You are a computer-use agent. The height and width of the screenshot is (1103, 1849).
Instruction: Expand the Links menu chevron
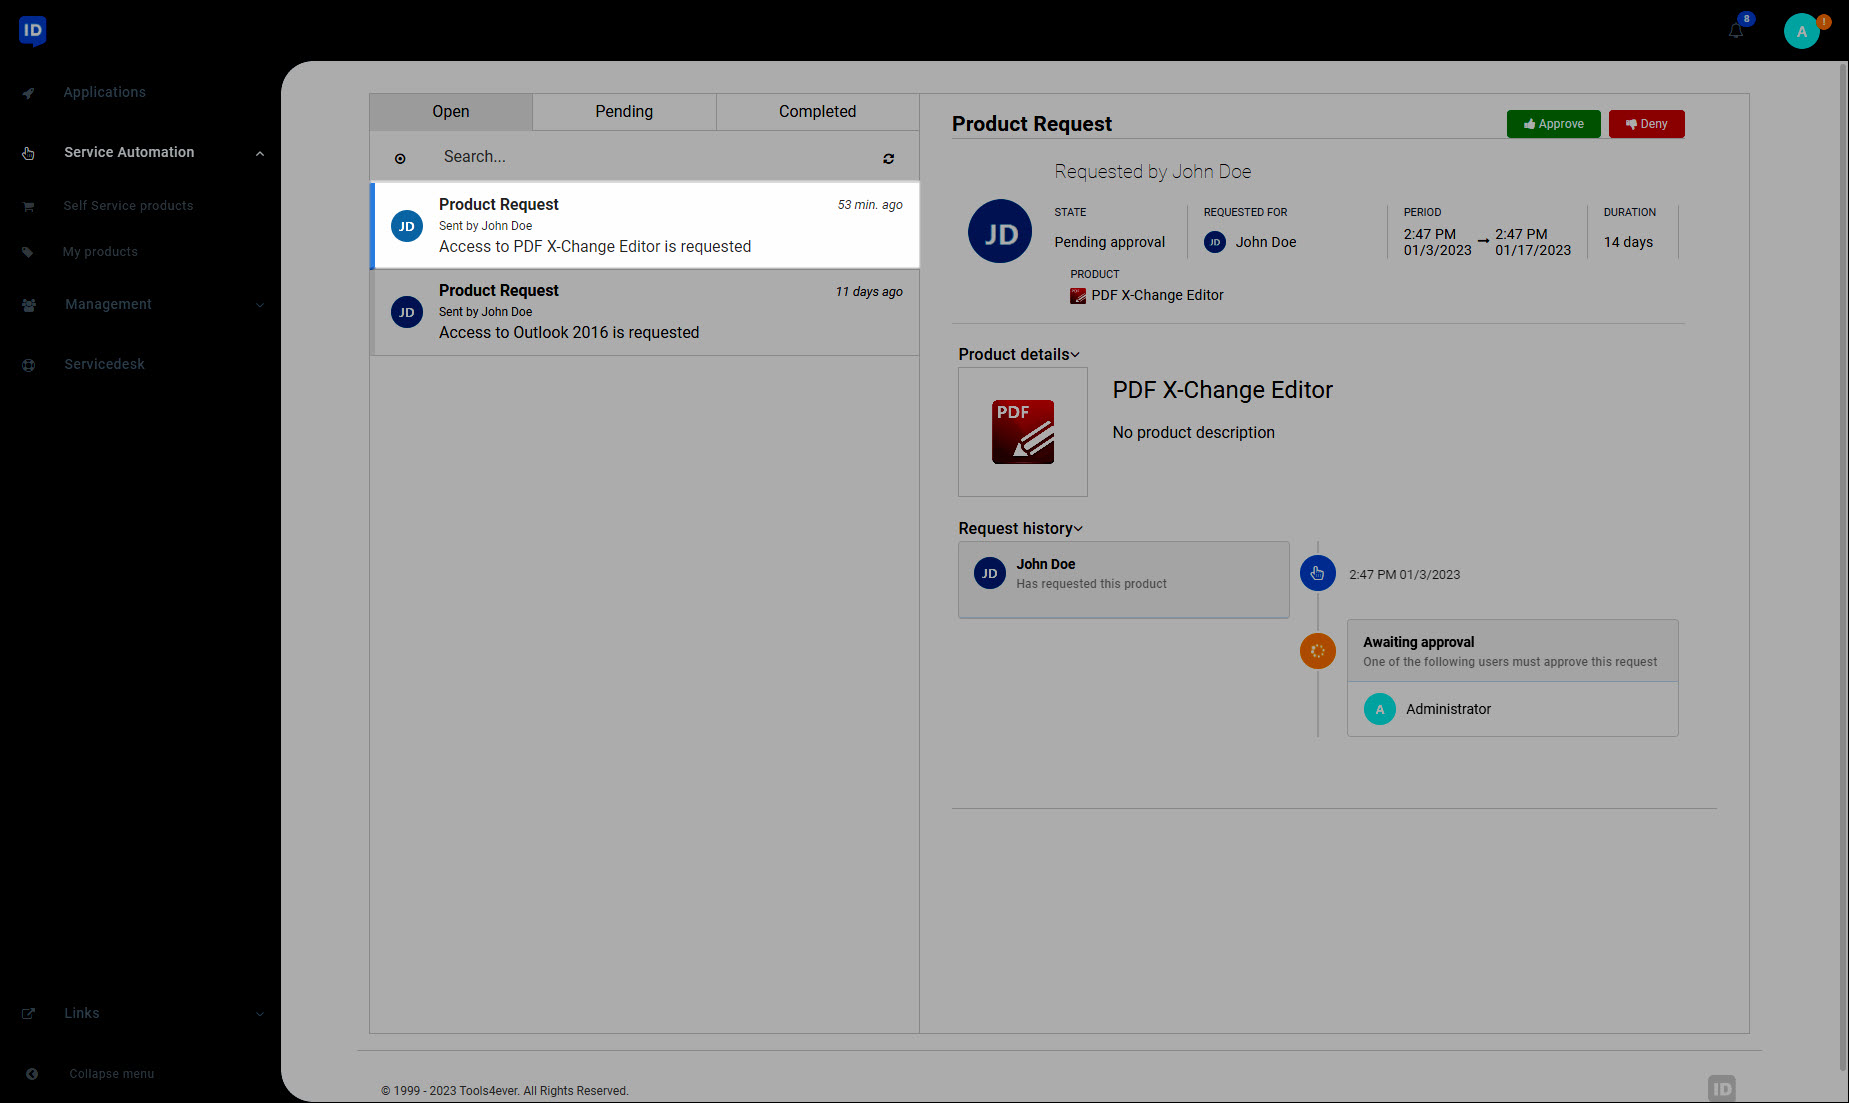point(260,1014)
